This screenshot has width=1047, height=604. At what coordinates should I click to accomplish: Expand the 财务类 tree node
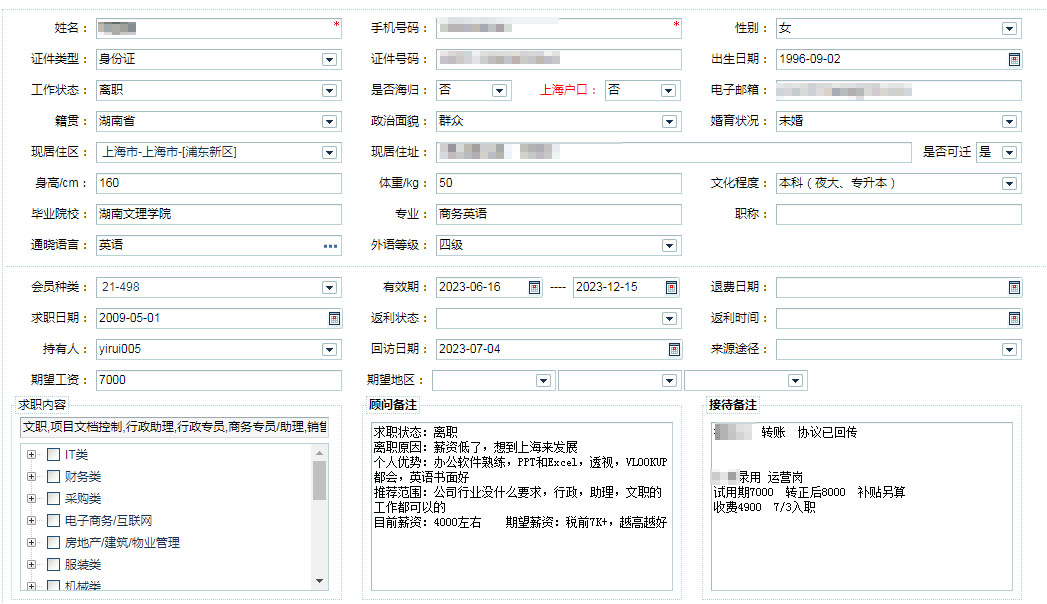pyautogui.click(x=31, y=477)
